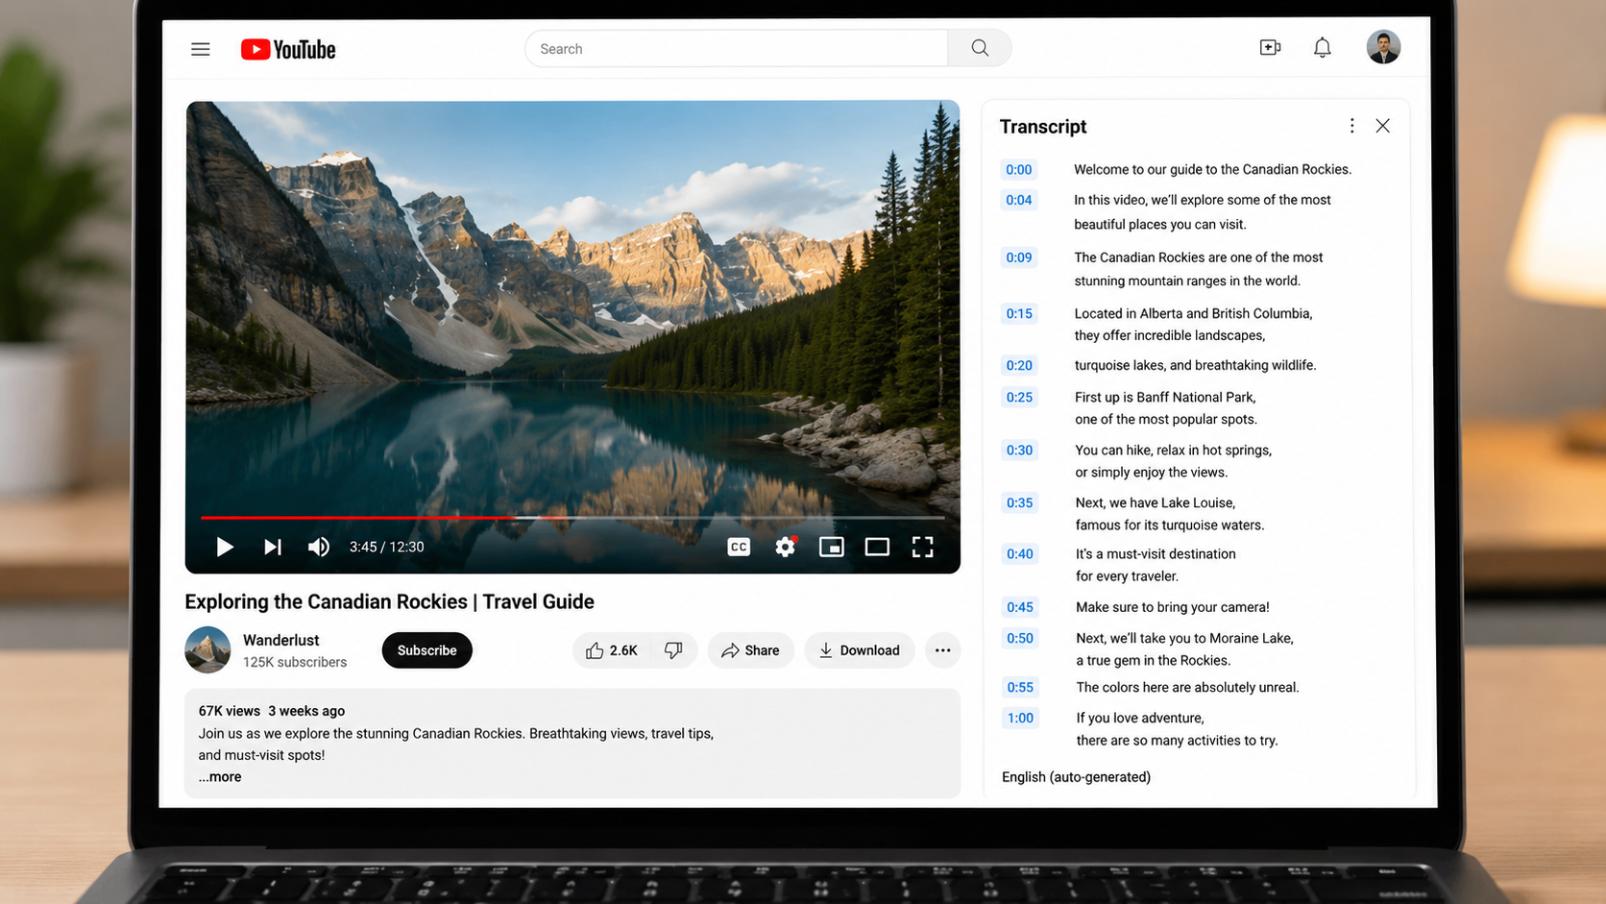Jump to transcript timestamp 0:25
Viewport: 1606px width, 904px height.
(x=1019, y=398)
